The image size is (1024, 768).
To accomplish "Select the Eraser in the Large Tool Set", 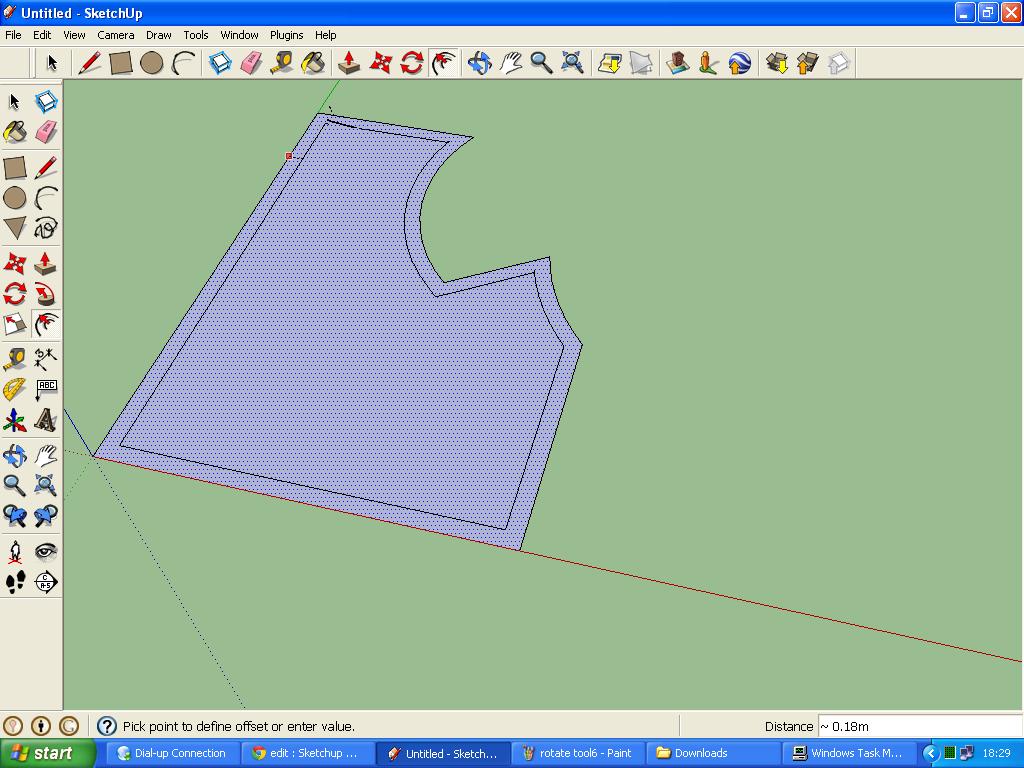I will pyautogui.click(x=46, y=132).
